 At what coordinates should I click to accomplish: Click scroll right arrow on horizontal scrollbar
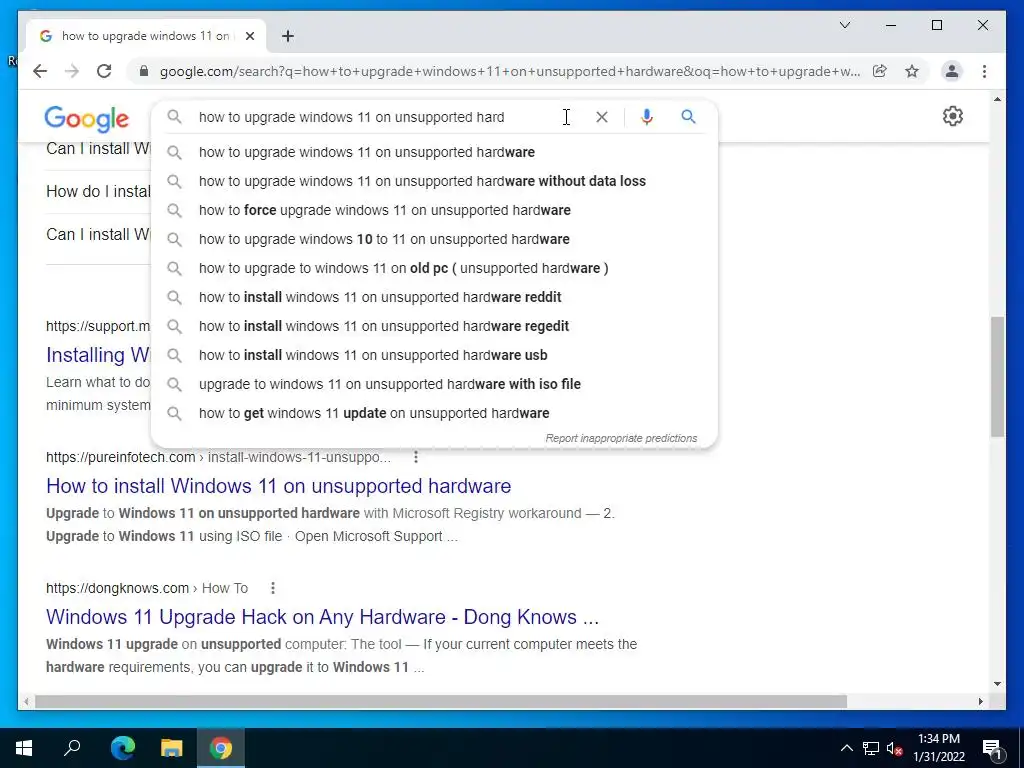[x=981, y=701]
